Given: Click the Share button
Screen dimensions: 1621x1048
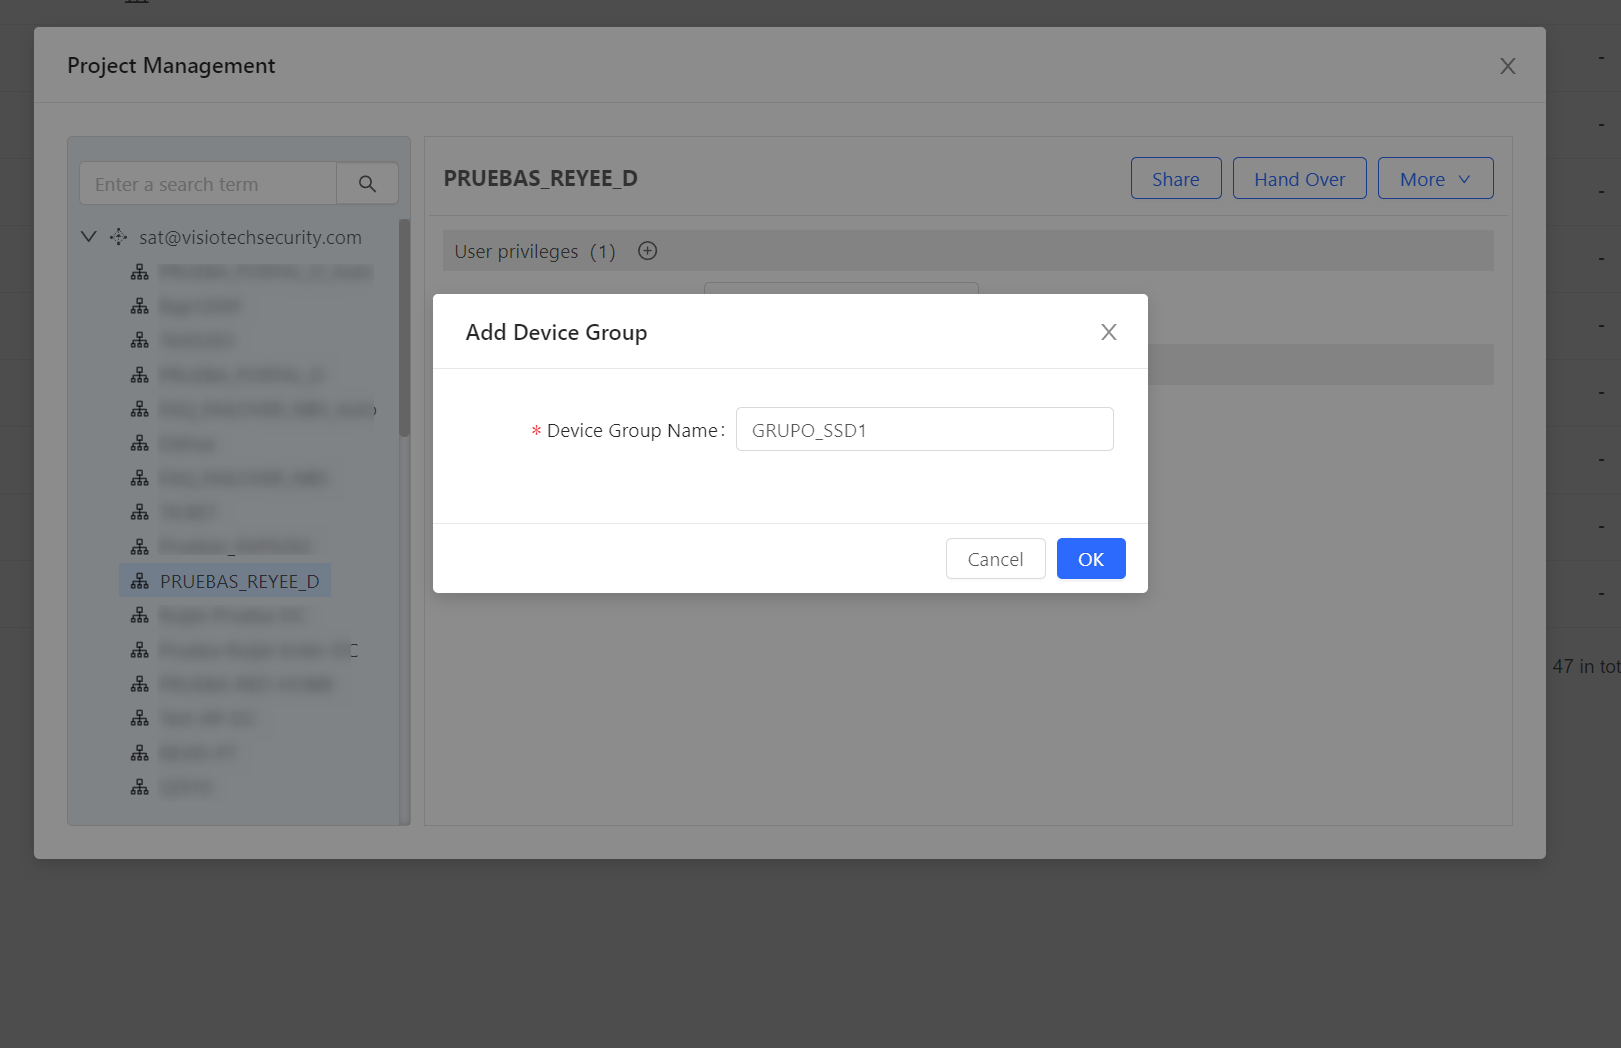Looking at the screenshot, I should pos(1176,179).
